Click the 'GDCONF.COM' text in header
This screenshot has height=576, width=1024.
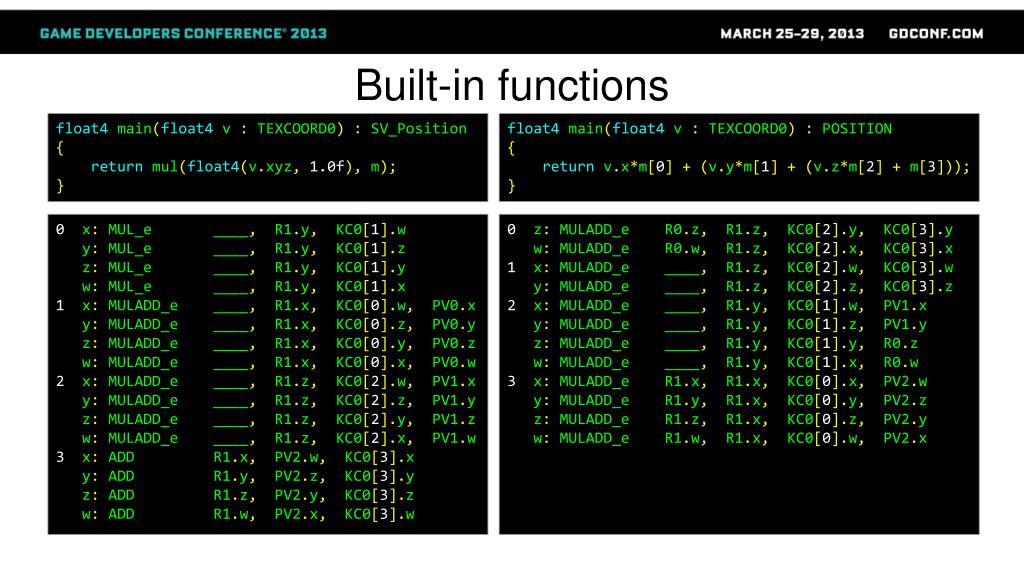tap(936, 33)
